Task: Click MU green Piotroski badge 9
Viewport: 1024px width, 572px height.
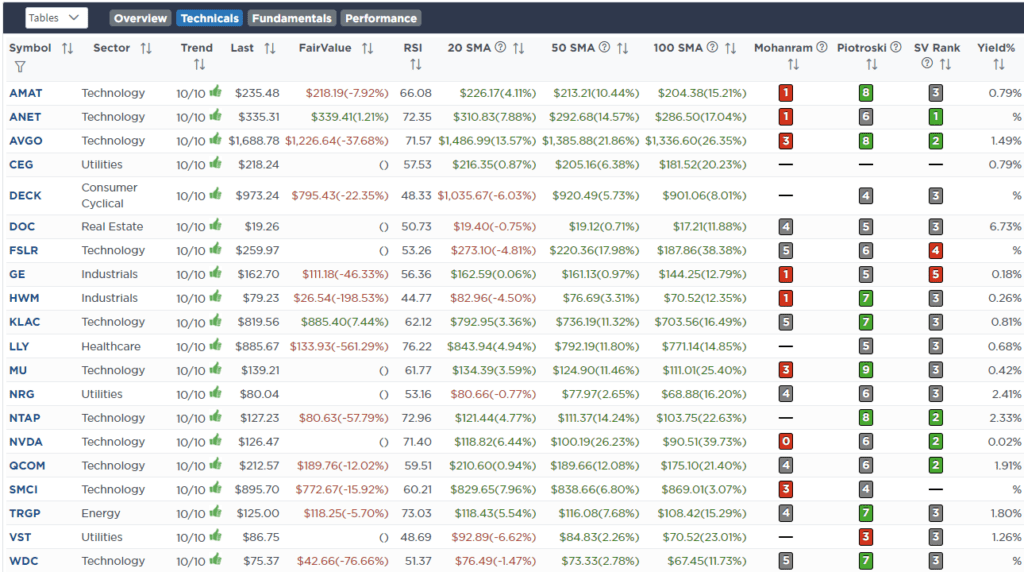Action: coord(866,370)
